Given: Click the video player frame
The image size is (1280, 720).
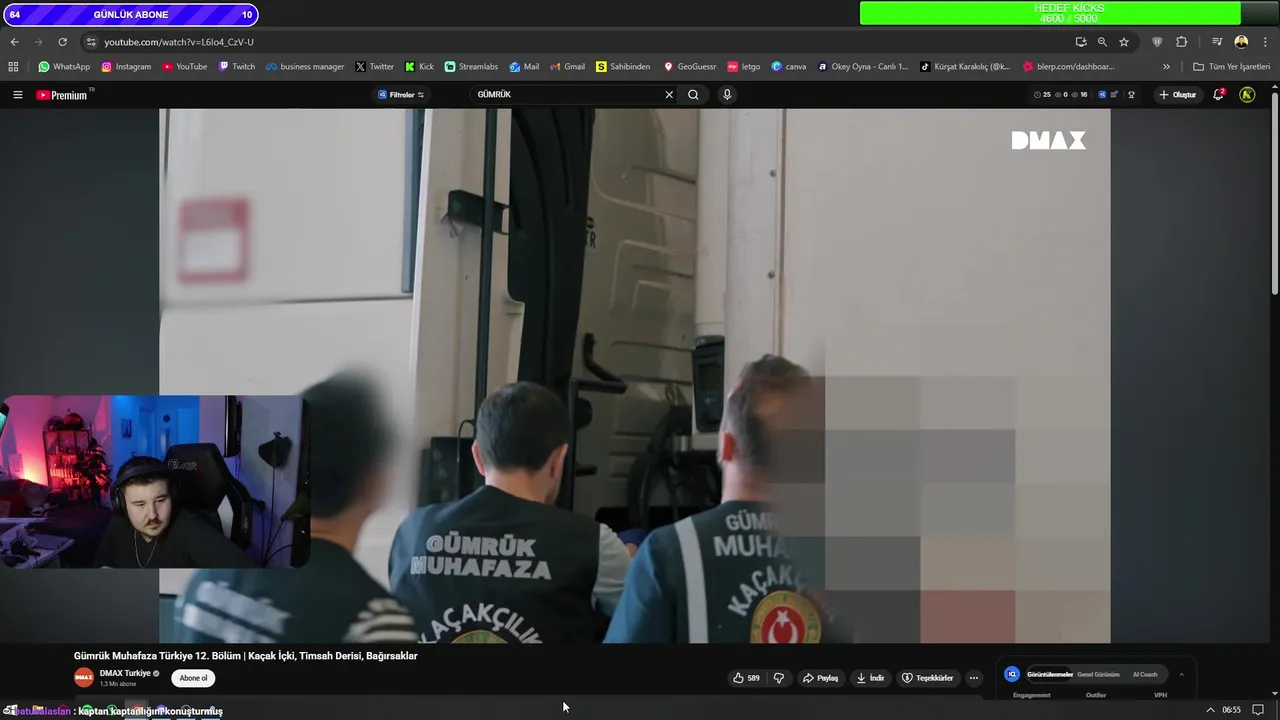Looking at the screenshot, I should tap(634, 375).
